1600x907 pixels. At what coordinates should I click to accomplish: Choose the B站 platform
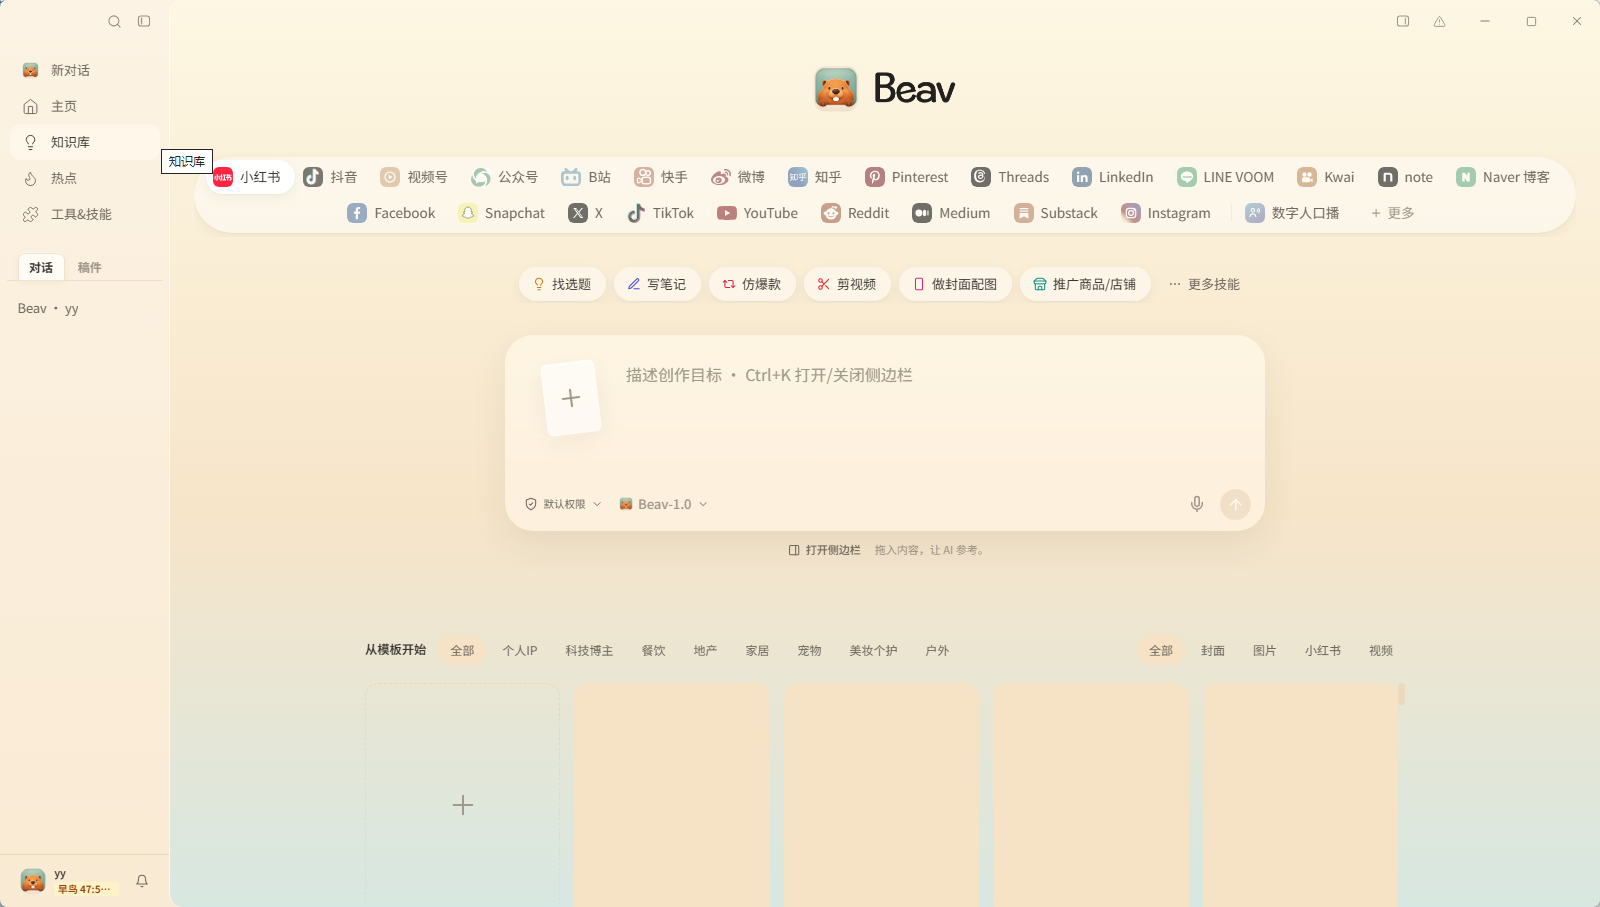(x=586, y=177)
